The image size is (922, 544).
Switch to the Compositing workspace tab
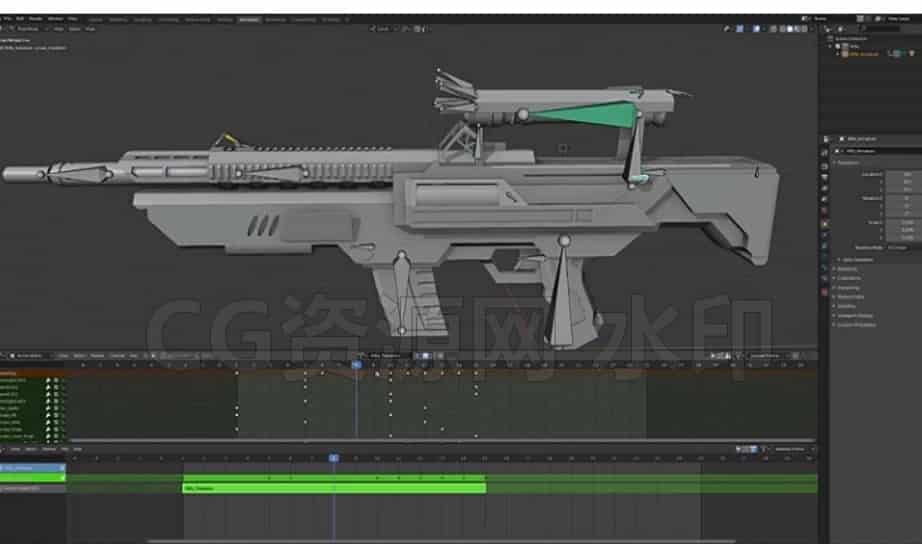[x=304, y=19]
